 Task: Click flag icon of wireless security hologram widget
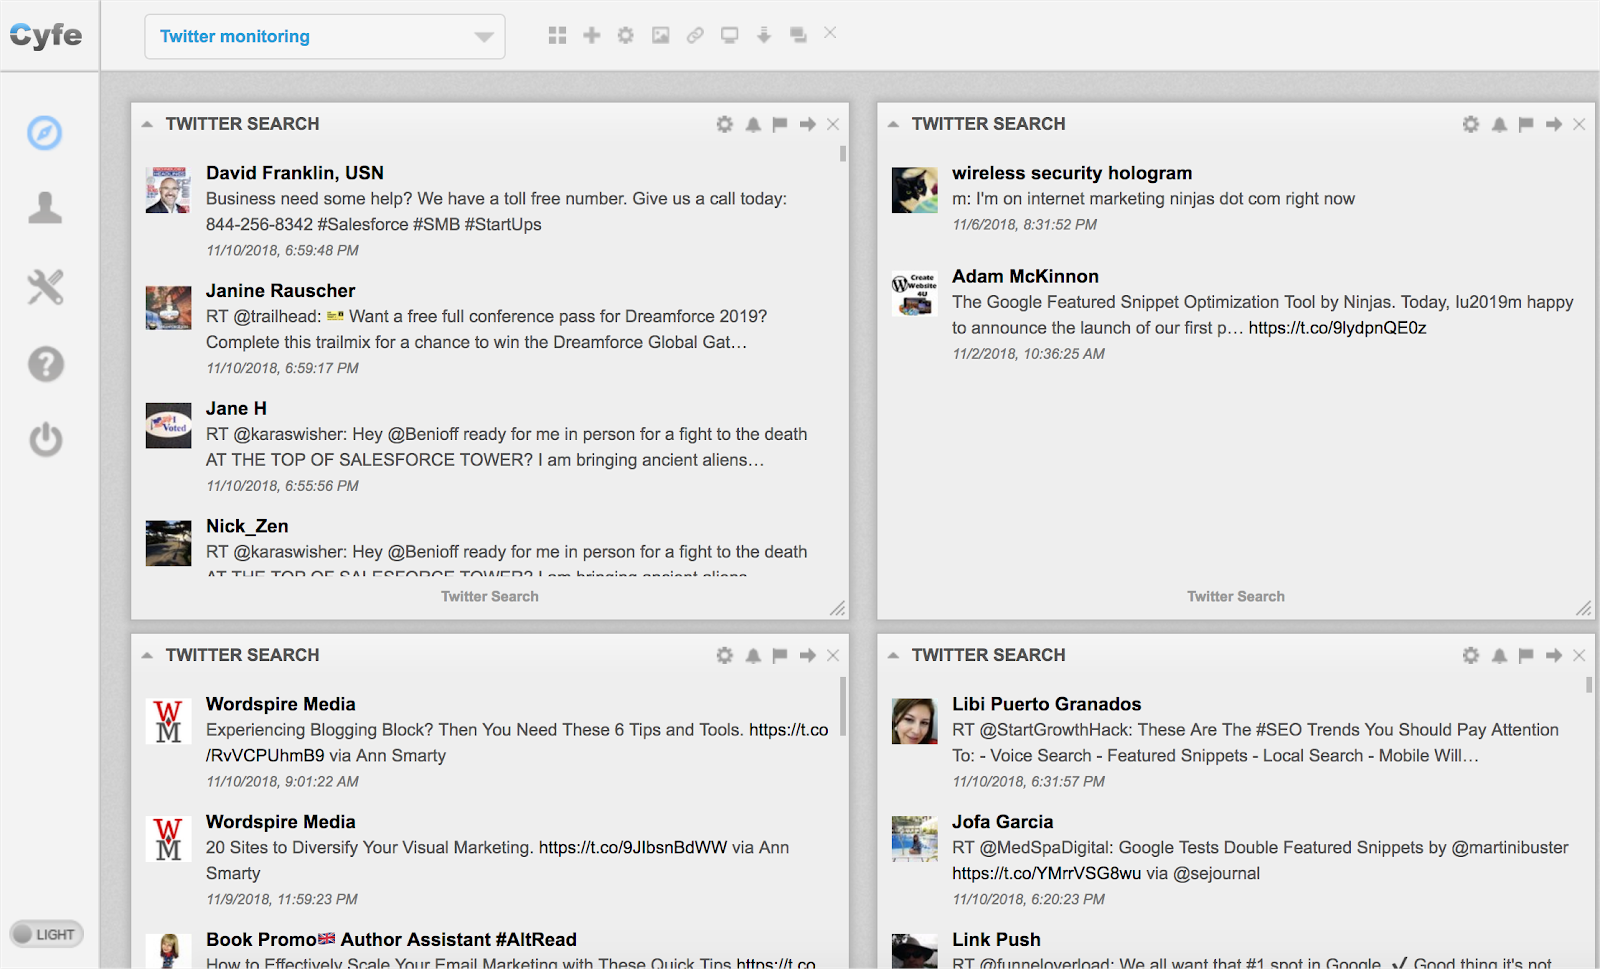click(1526, 124)
